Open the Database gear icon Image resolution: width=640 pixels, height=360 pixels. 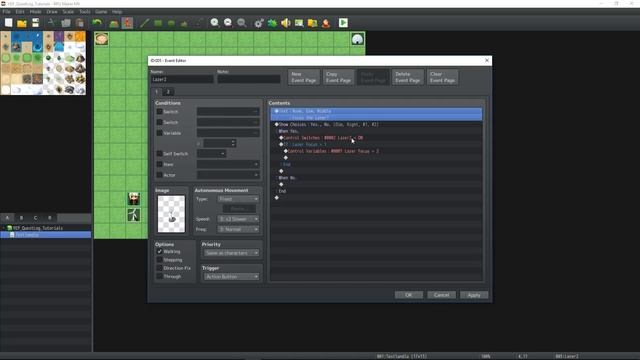tap(259, 23)
